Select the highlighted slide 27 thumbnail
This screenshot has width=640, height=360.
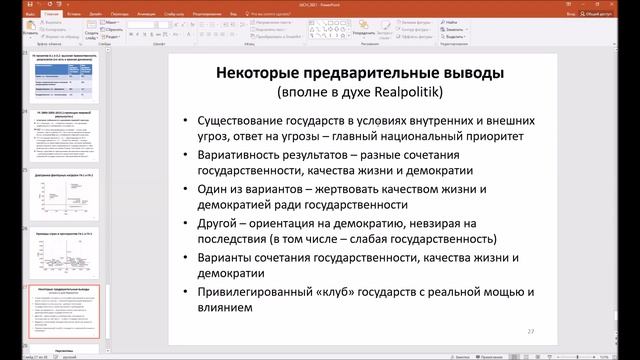point(64,312)
